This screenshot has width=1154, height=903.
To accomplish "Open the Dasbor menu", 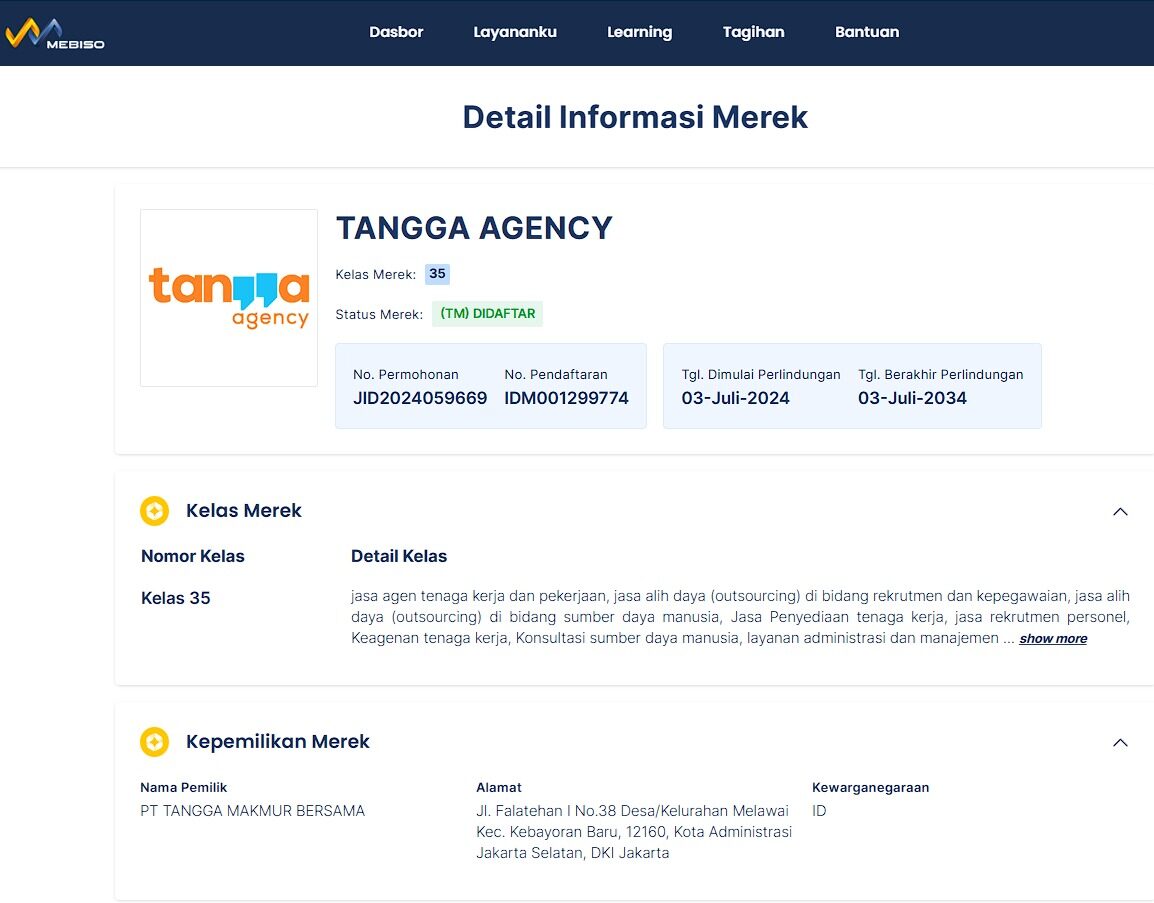I will pyautogui.click(x=396, y=32).
